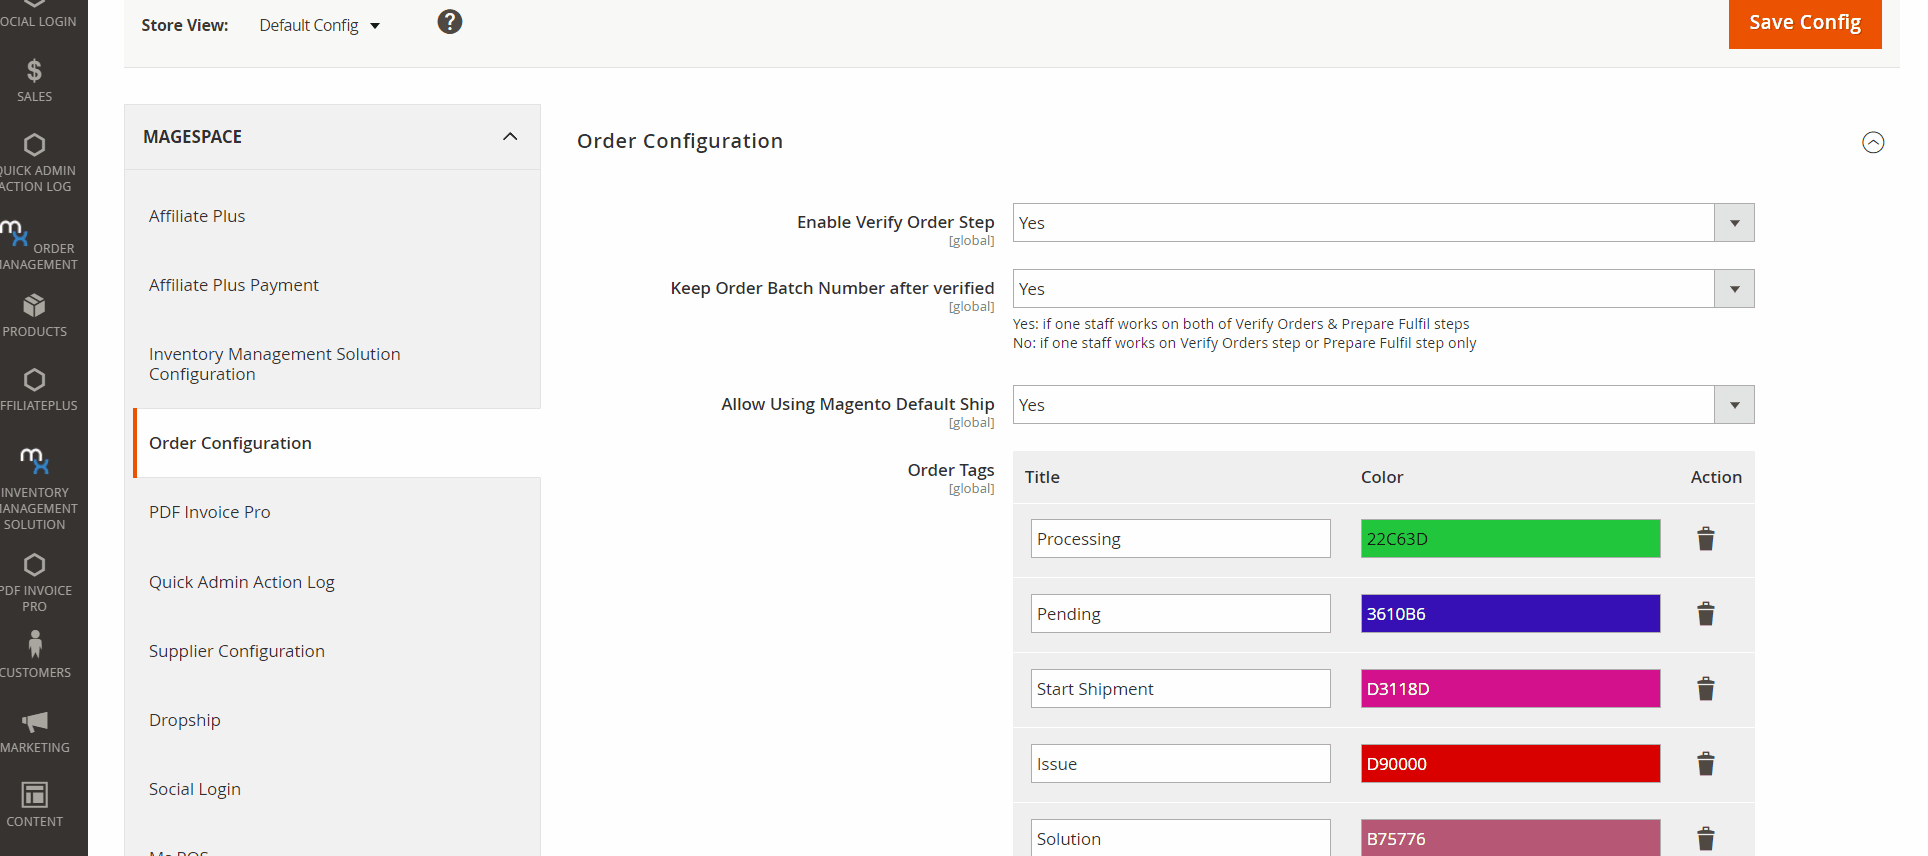Delete the Start Shipment order tag

click(x=1706, y=689)
